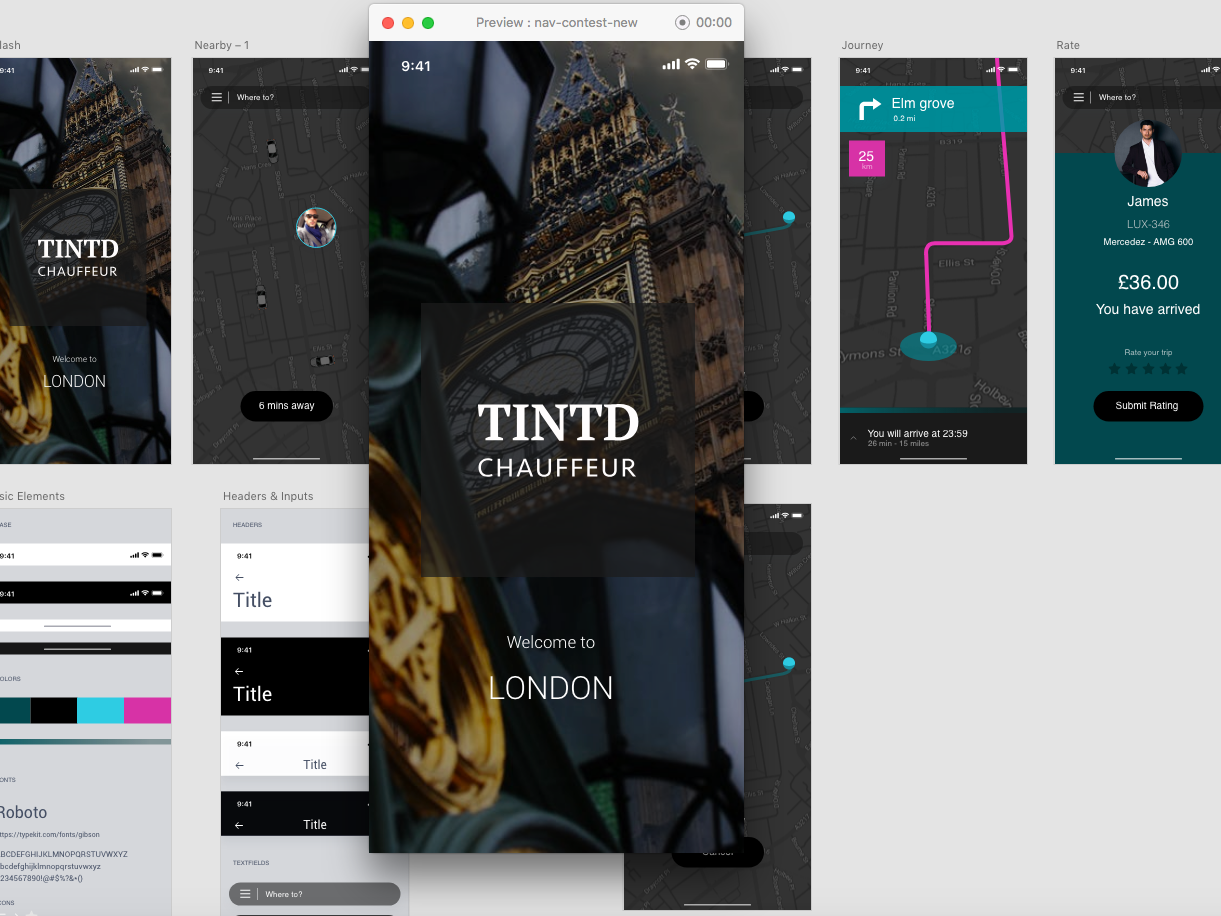Select LONDON text in Preview window
The width and height of the screenshot is (1221, 916).
[x=551, y=688]
